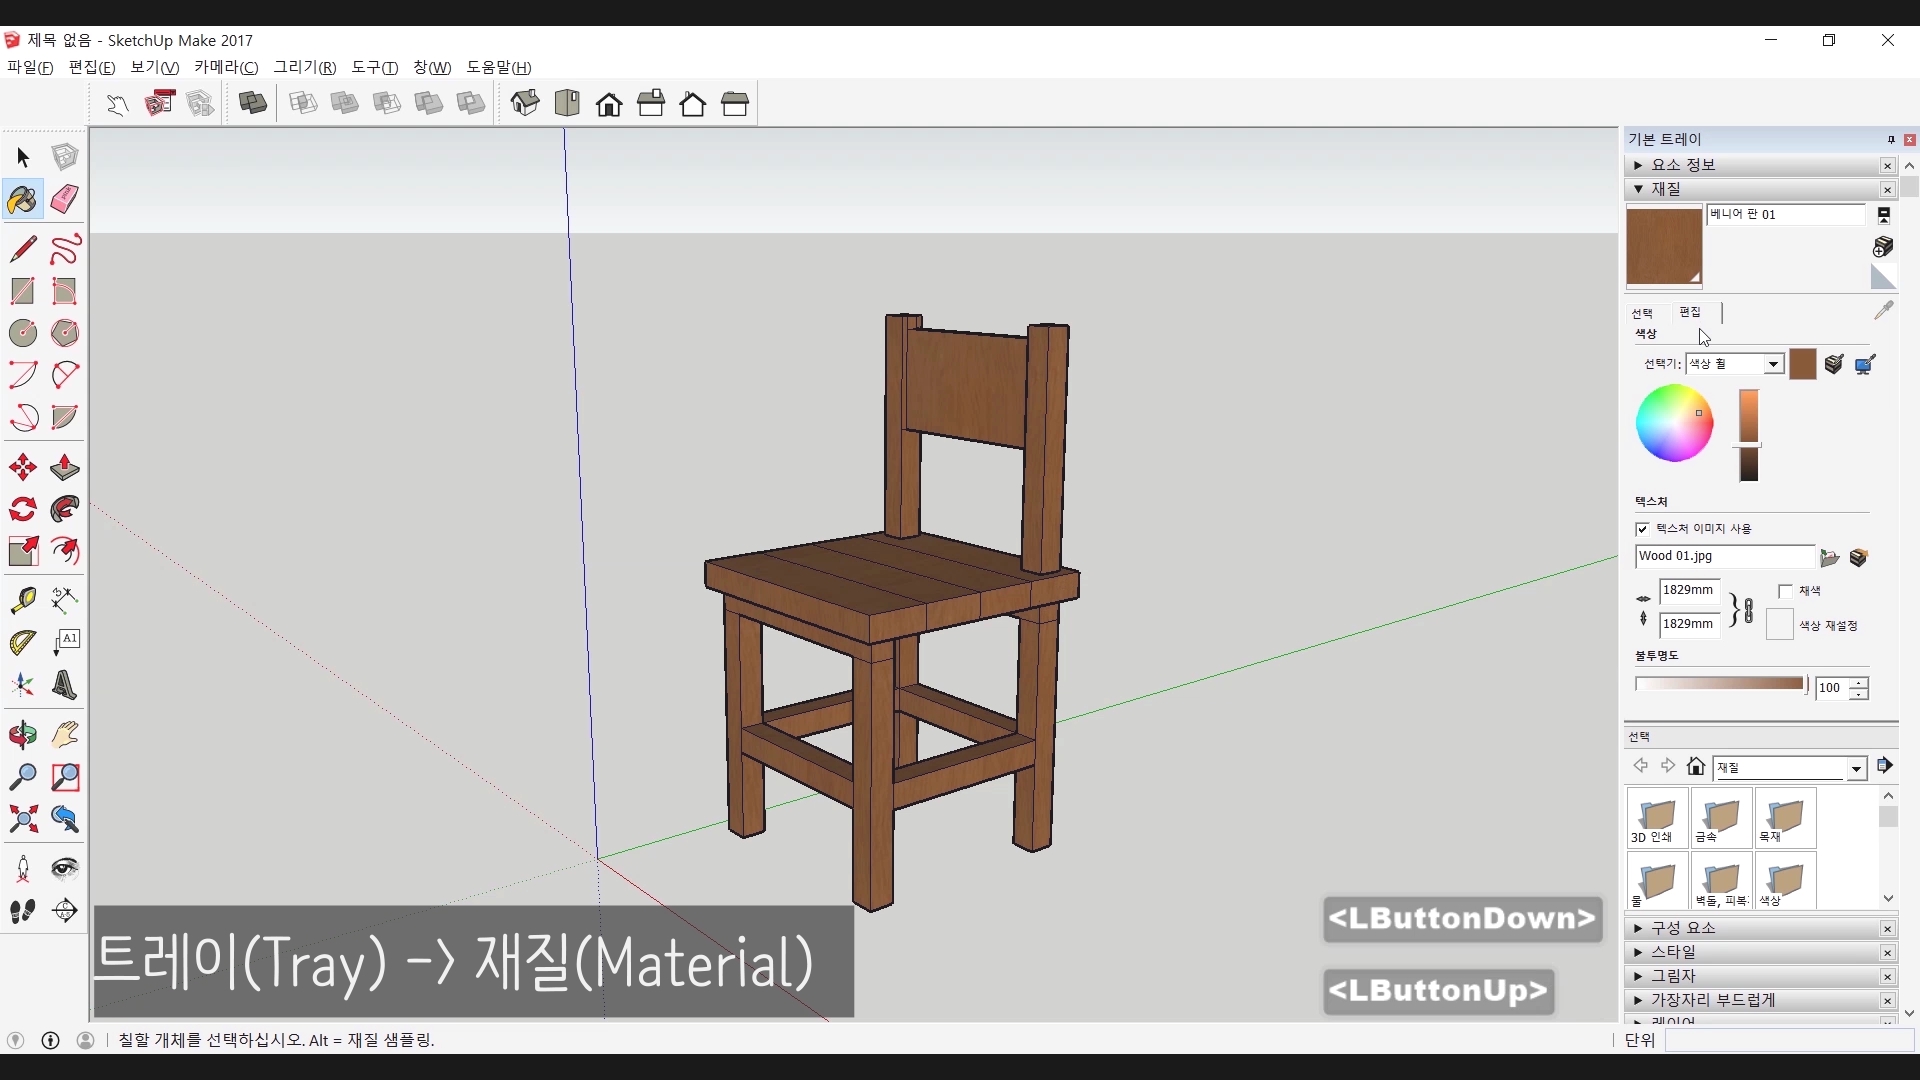Switch to the 선택 tab in materials
The image size is (1920, 1080).
[x=1642, y=313]
